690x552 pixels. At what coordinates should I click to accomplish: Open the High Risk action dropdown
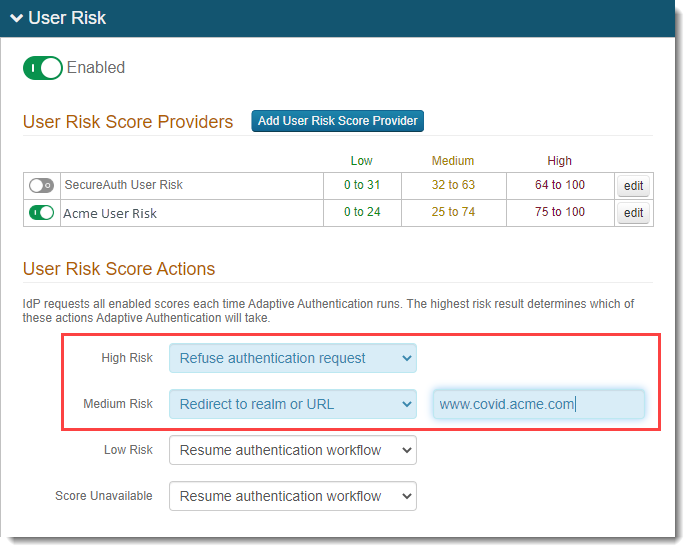pos(292,358)
